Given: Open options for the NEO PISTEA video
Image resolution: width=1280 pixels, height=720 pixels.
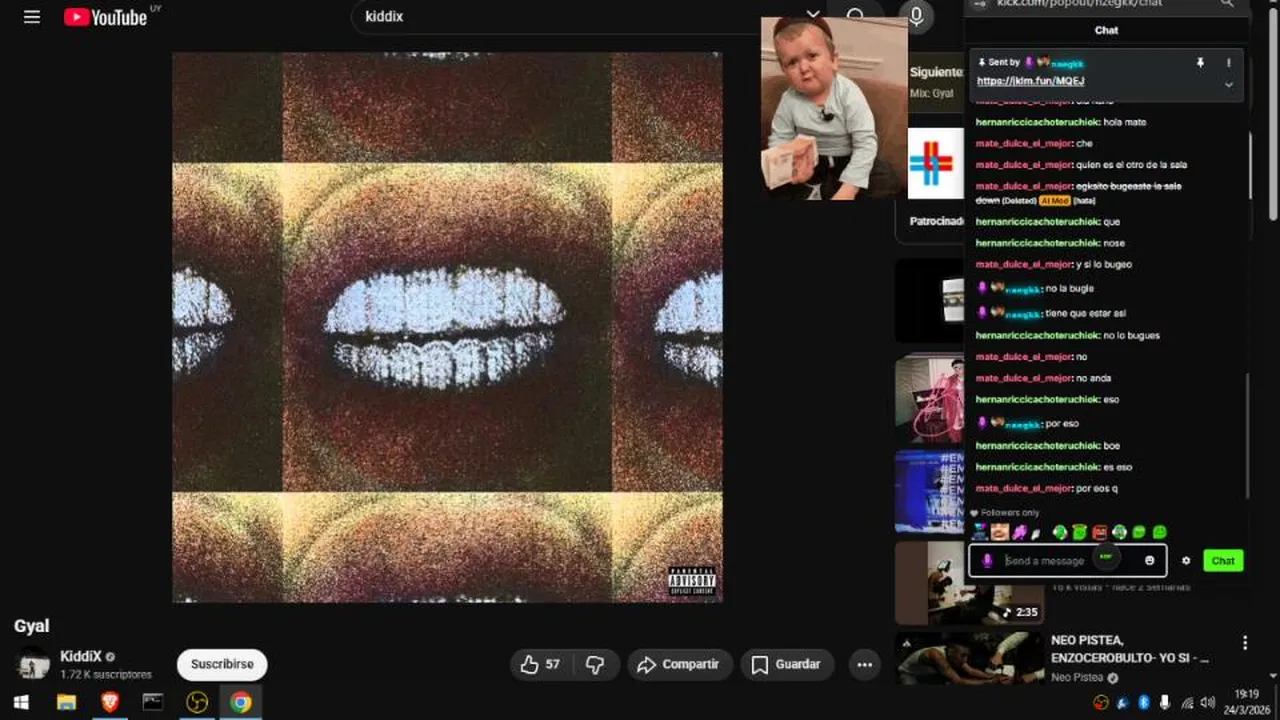Looking at the screenshot, I should 1245,643.
